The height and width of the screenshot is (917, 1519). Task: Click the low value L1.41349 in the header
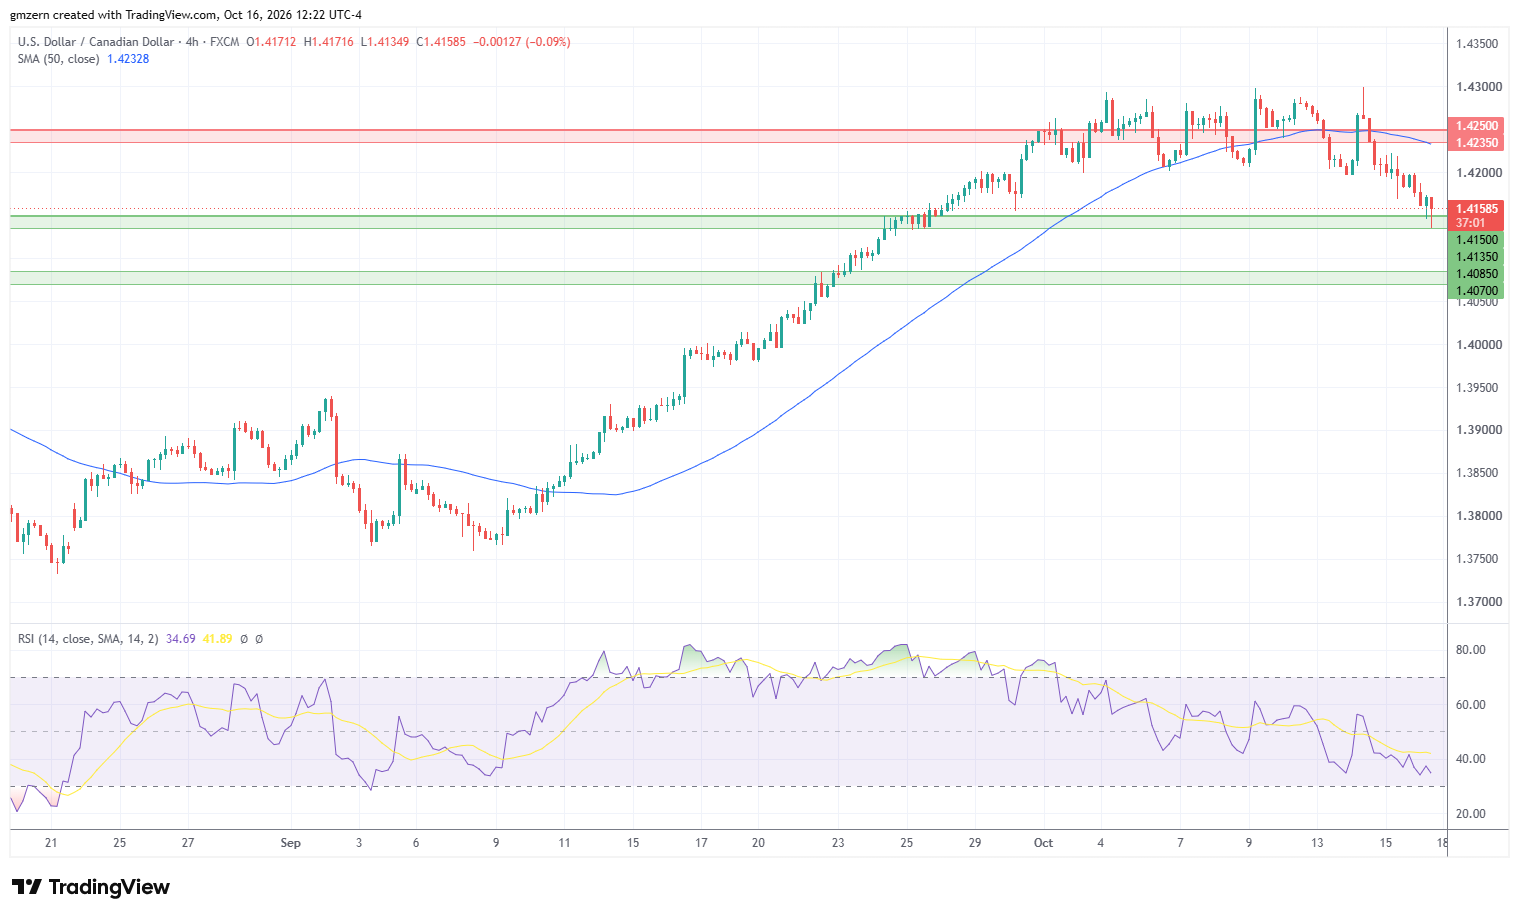(384, 42)
